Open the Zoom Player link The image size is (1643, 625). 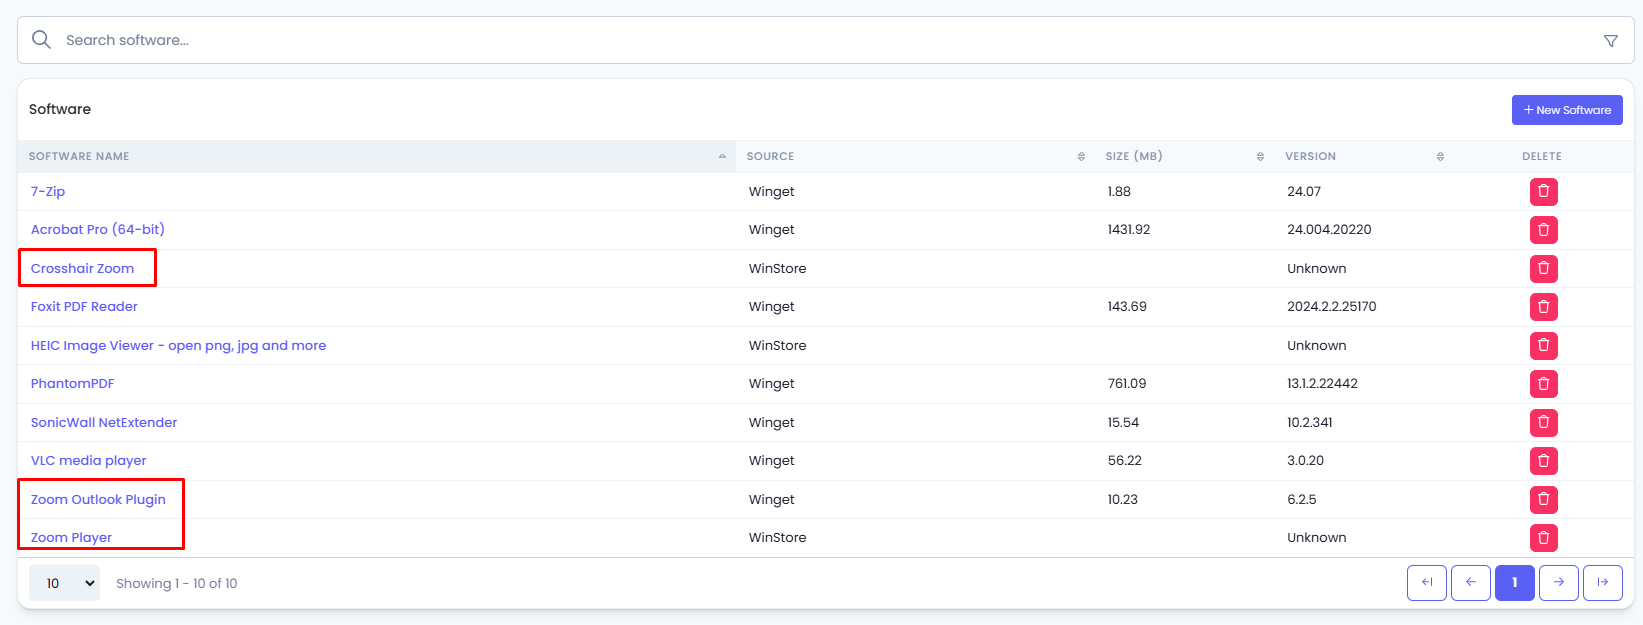pyautogui.click(x=71, y=537)
